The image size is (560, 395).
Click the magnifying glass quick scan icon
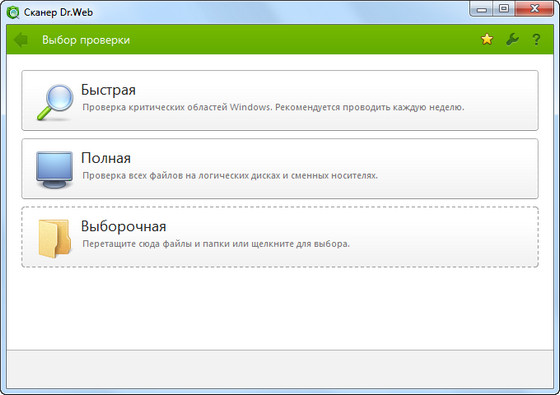[x=55, y=102]
